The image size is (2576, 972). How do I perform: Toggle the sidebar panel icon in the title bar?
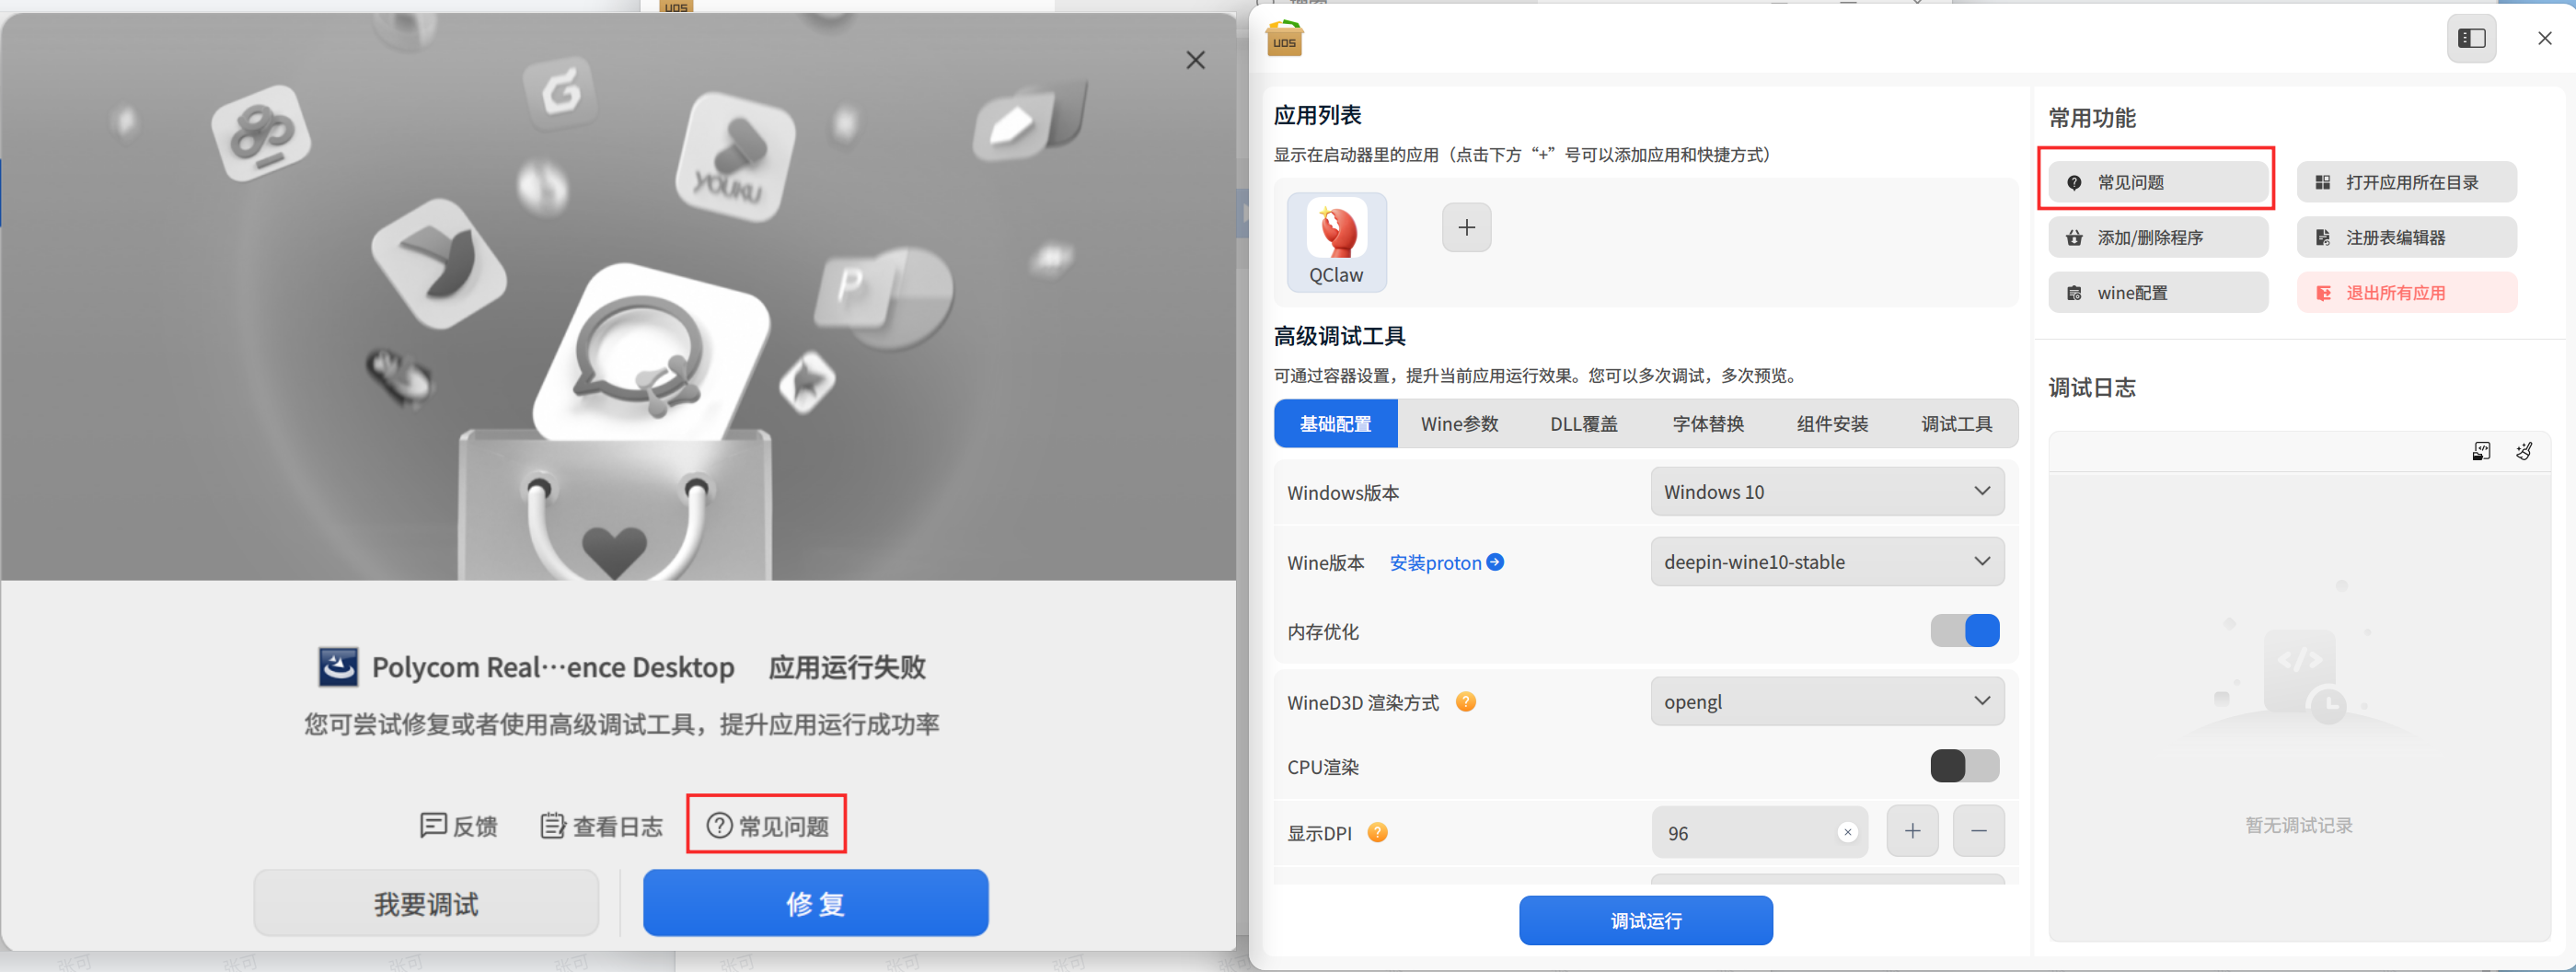2472,38
